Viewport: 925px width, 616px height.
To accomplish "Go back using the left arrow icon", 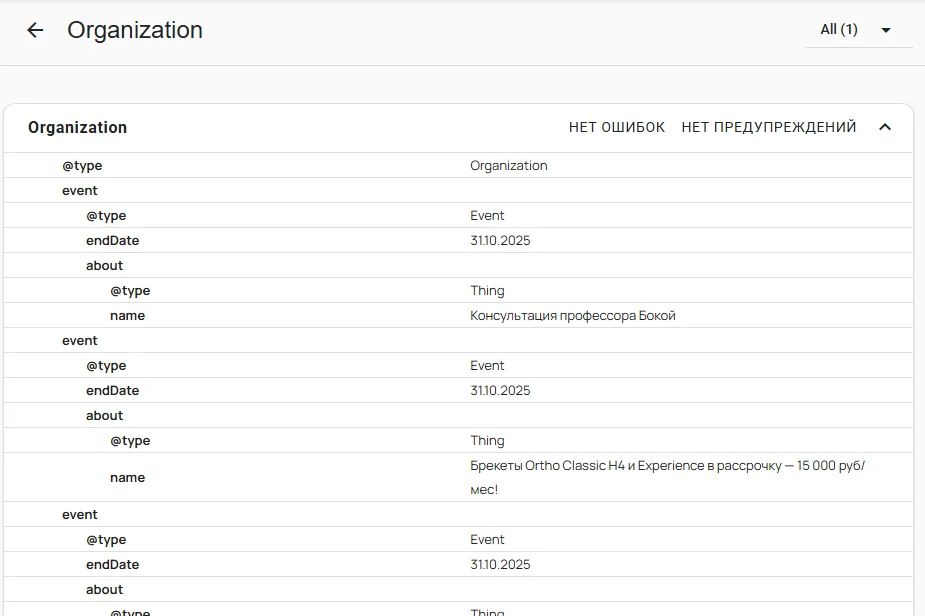I will (x=35, y=30).
